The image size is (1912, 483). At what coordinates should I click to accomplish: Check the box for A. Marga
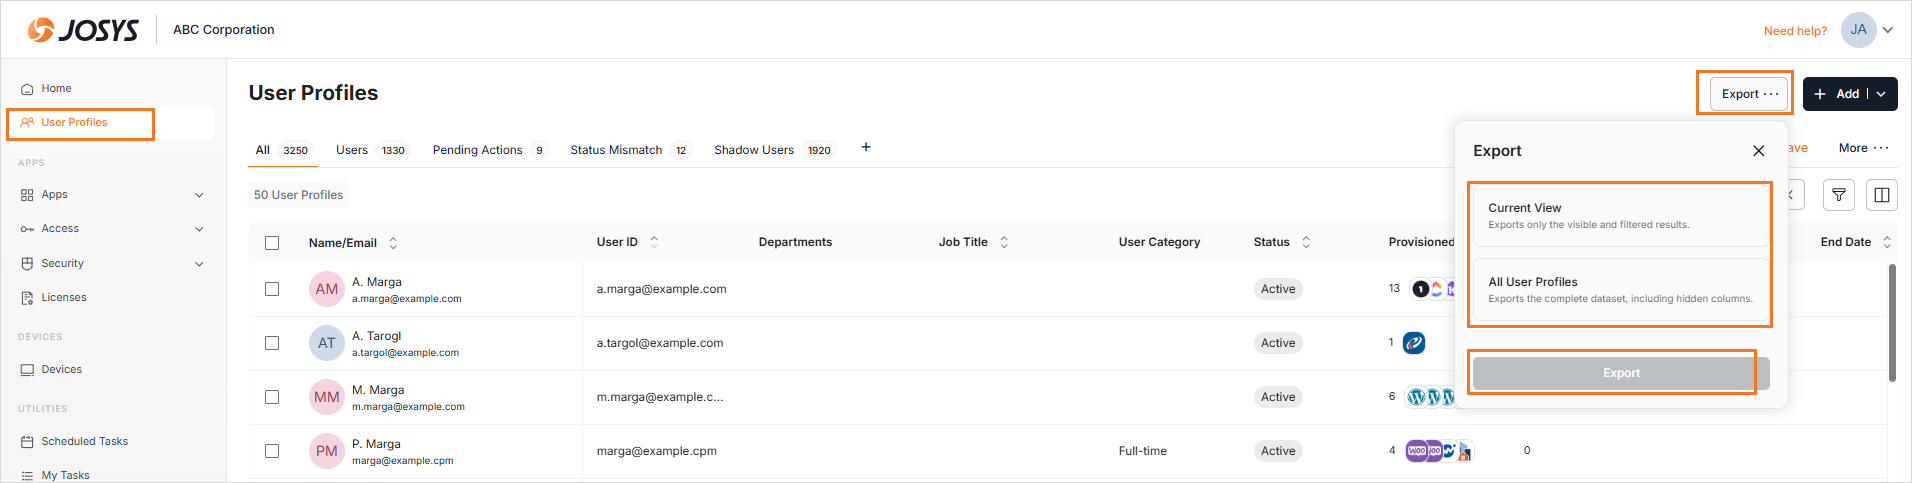click(272, 289)
